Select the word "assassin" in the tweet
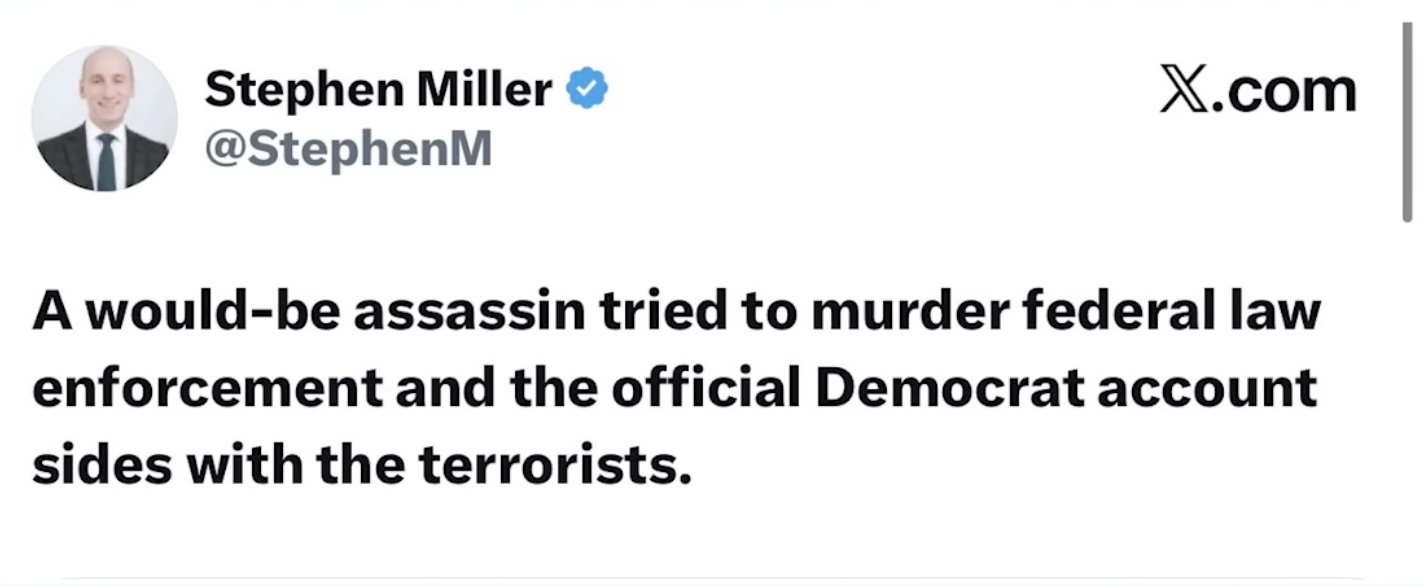Screen dimensions: 1424x586 (470, 312)
